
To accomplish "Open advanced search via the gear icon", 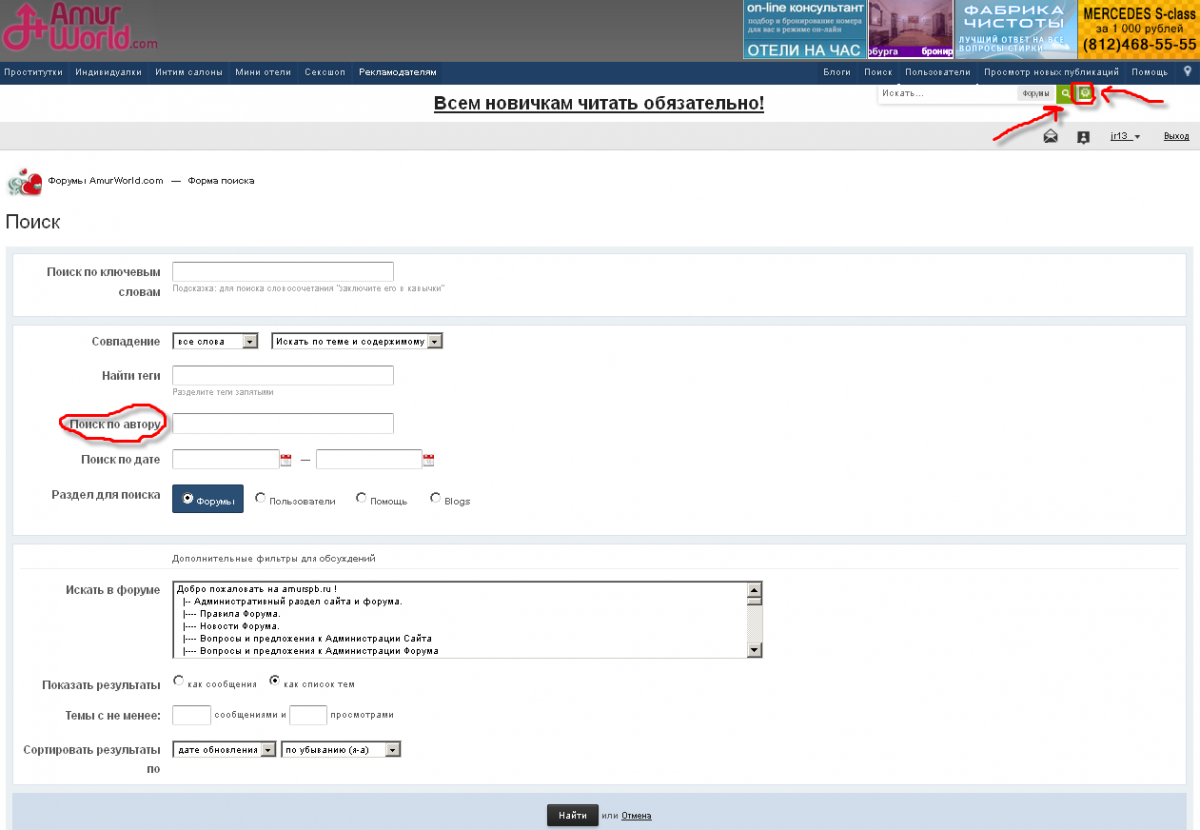I will 1084,93.
